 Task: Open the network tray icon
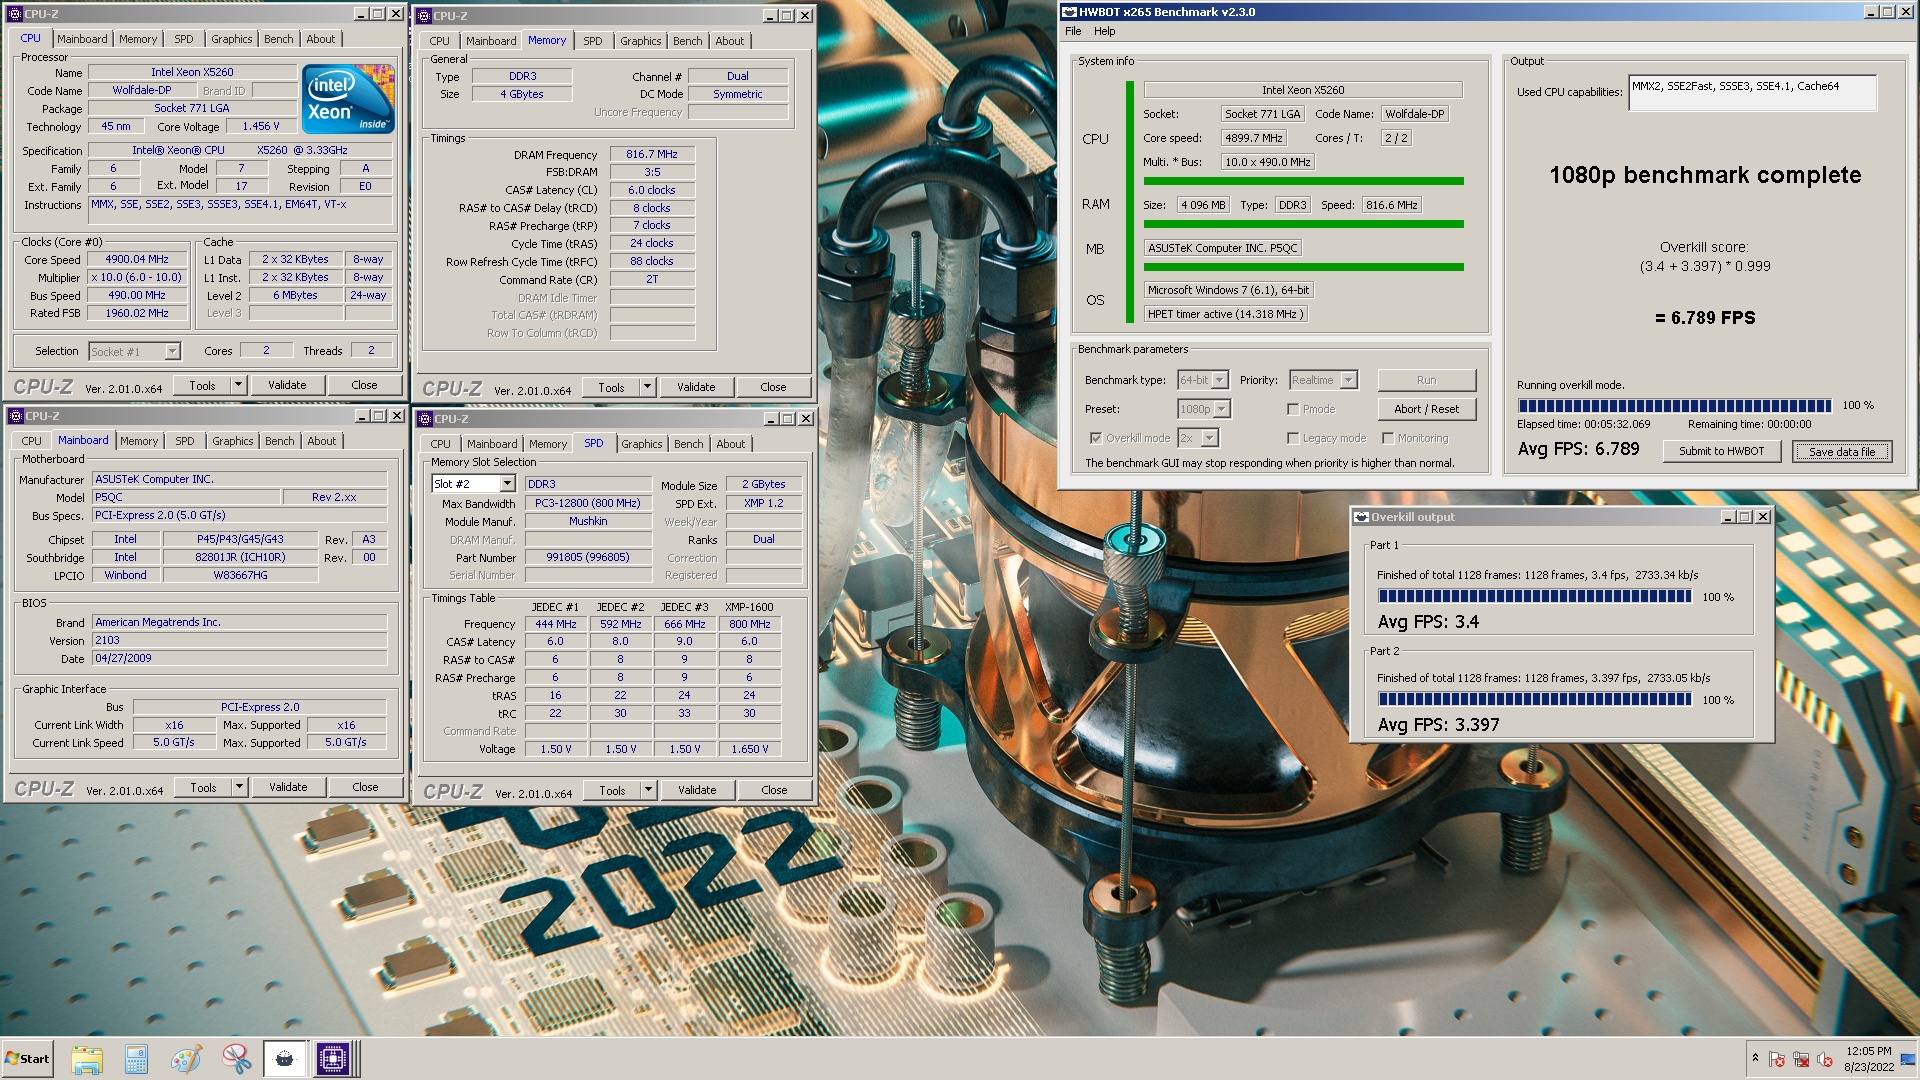pos(1801,1059)
